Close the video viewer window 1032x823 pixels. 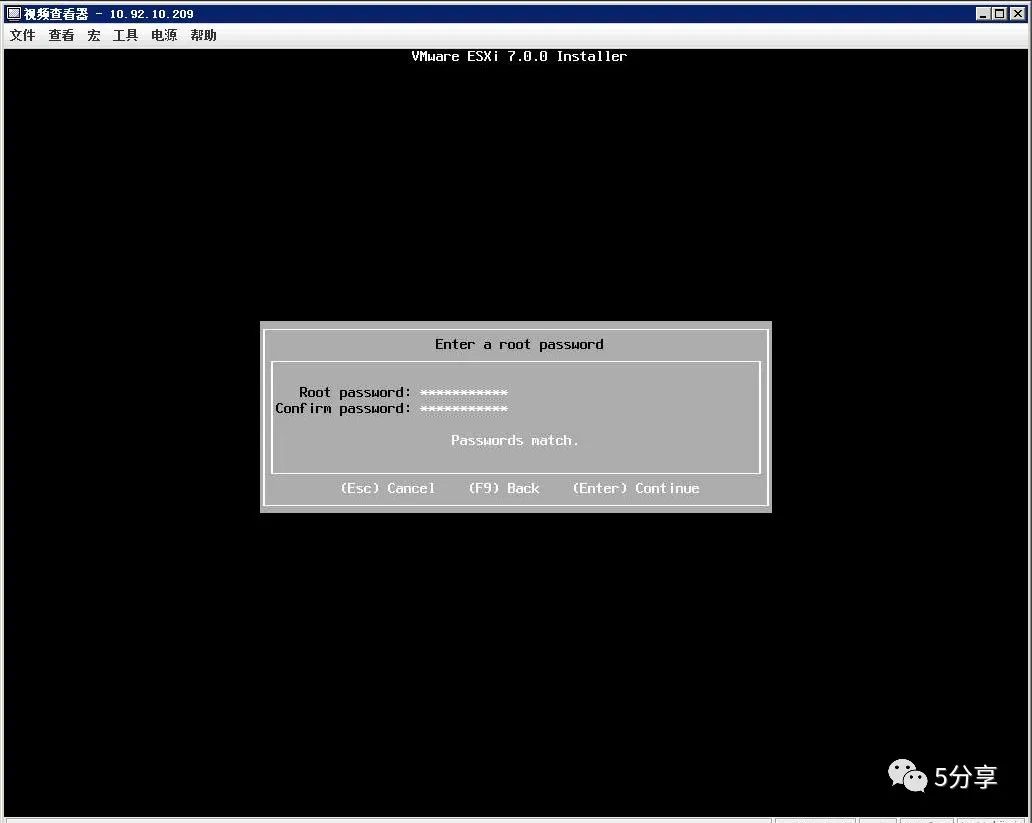1020,13
